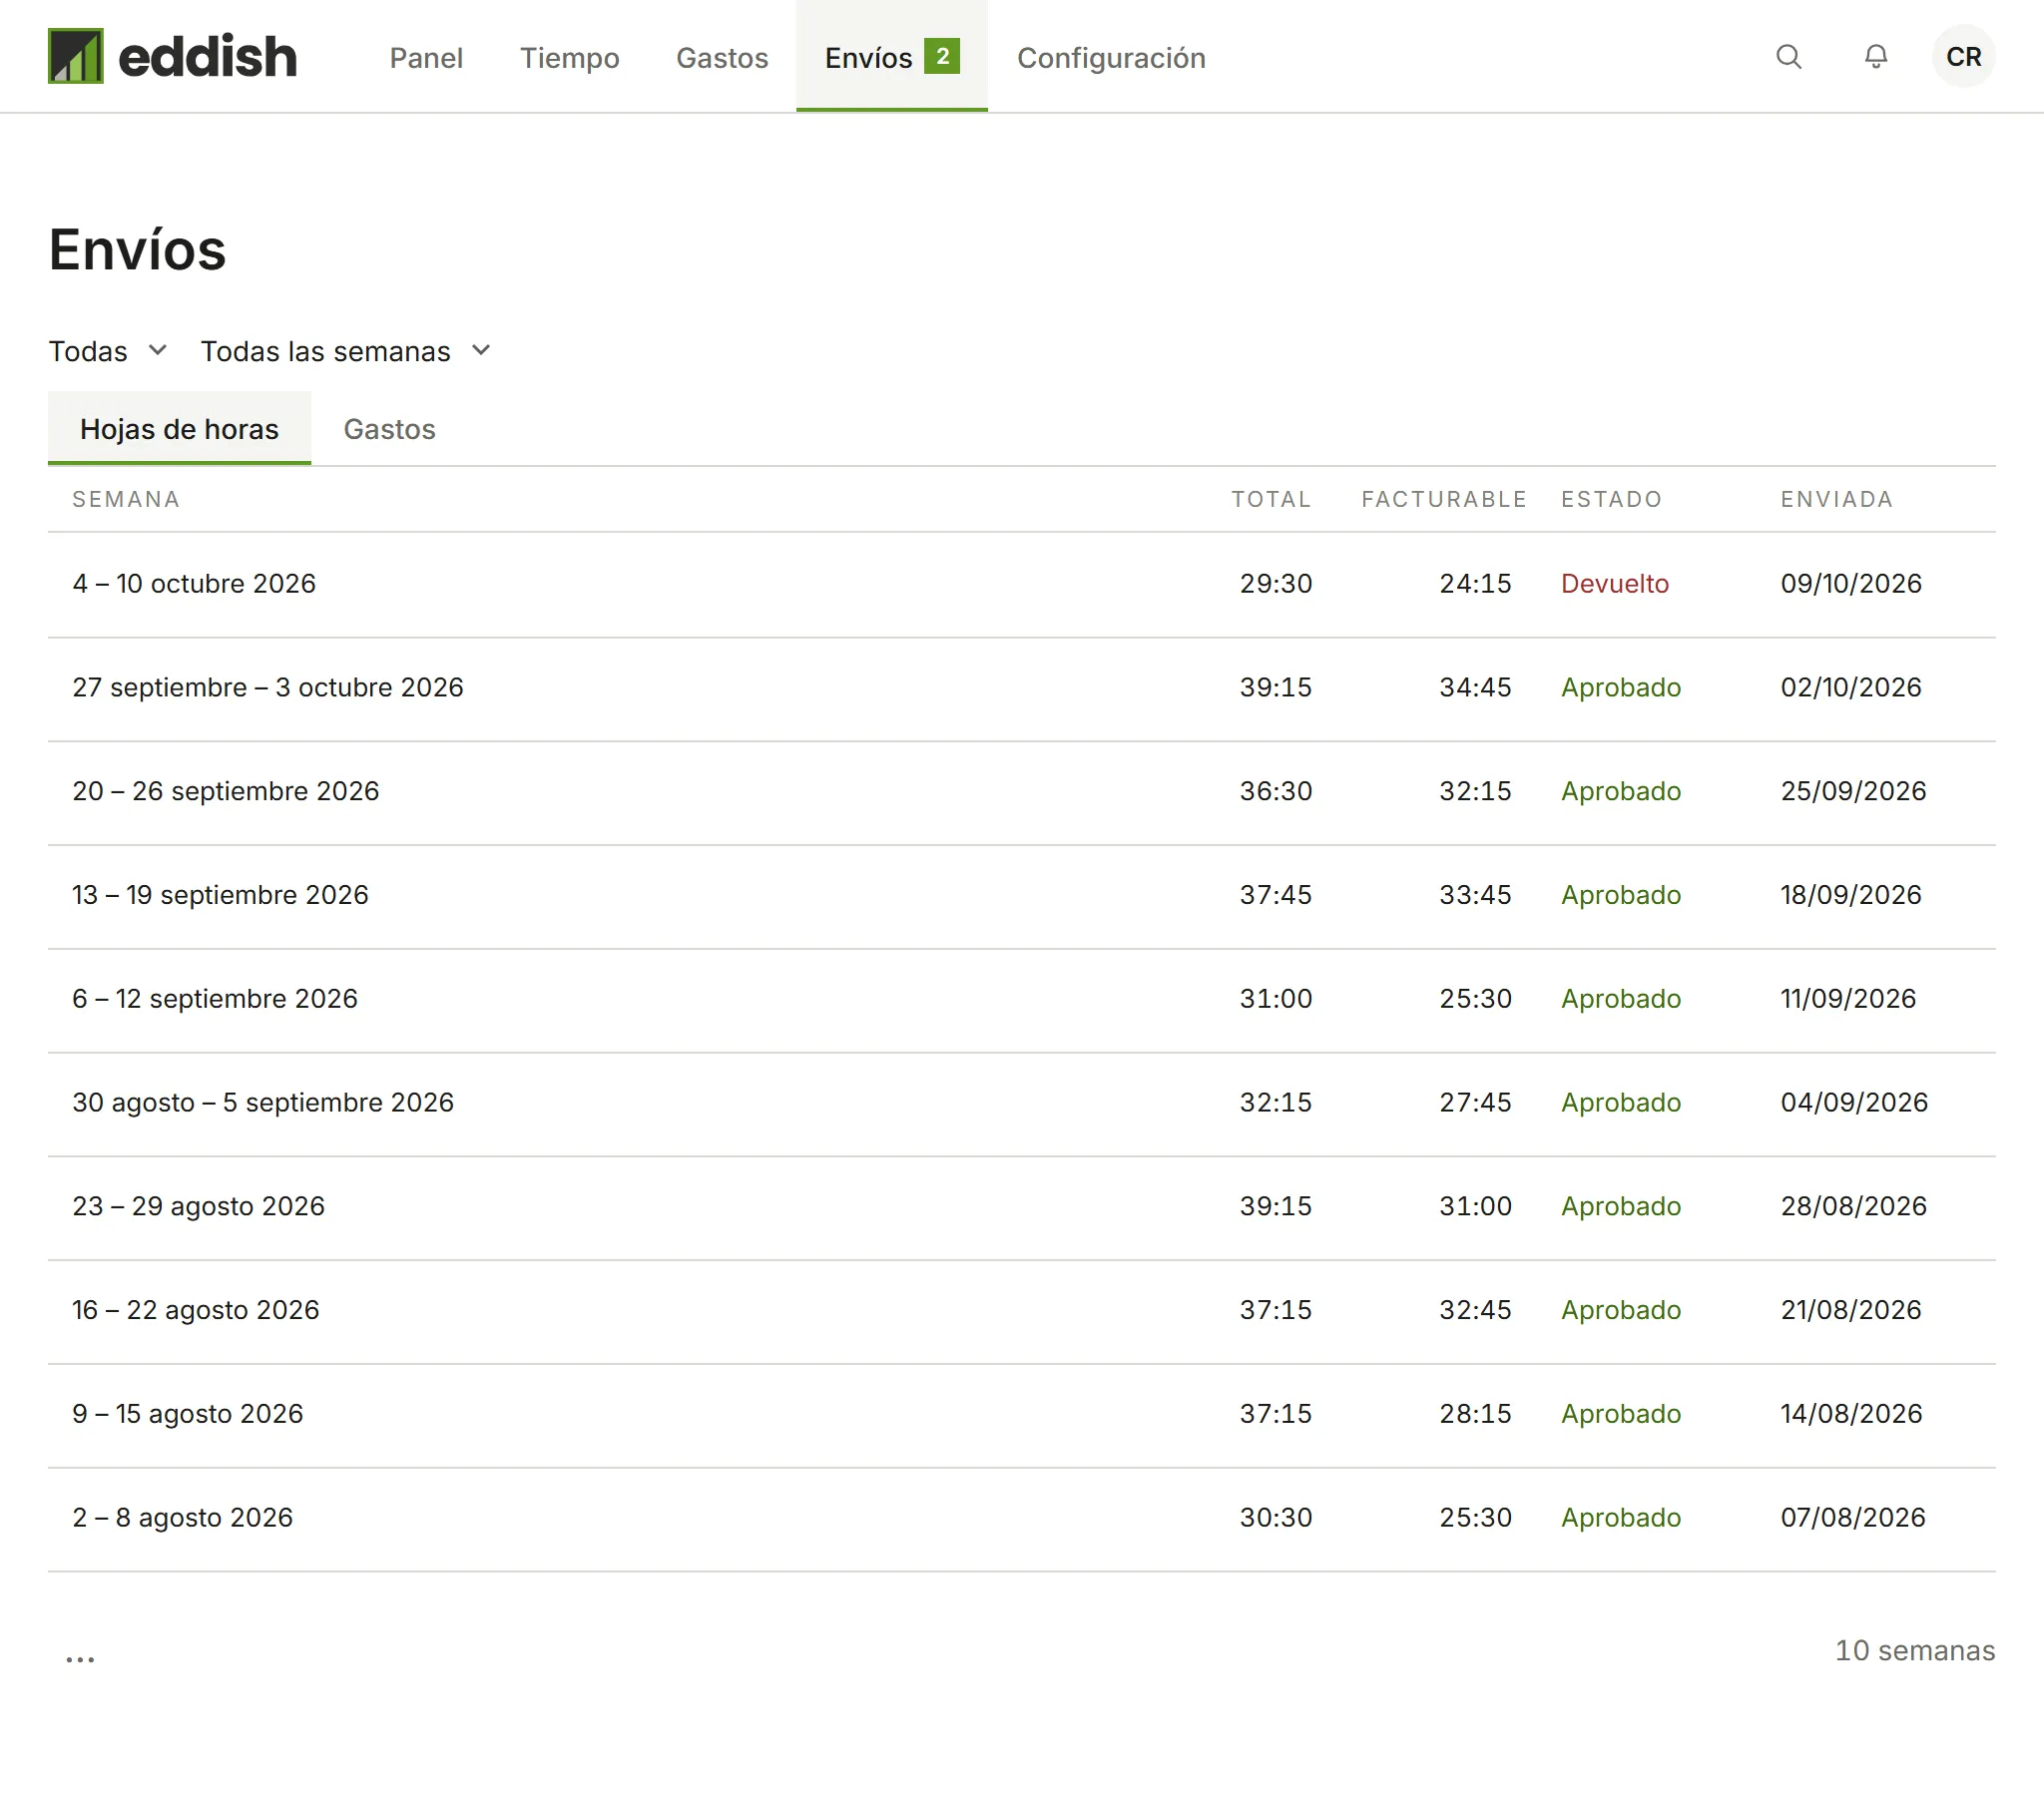Open week 23 – 29 agosto 2026
Screen dimensions: 2044x1800
click(x=1021, y=1208)
